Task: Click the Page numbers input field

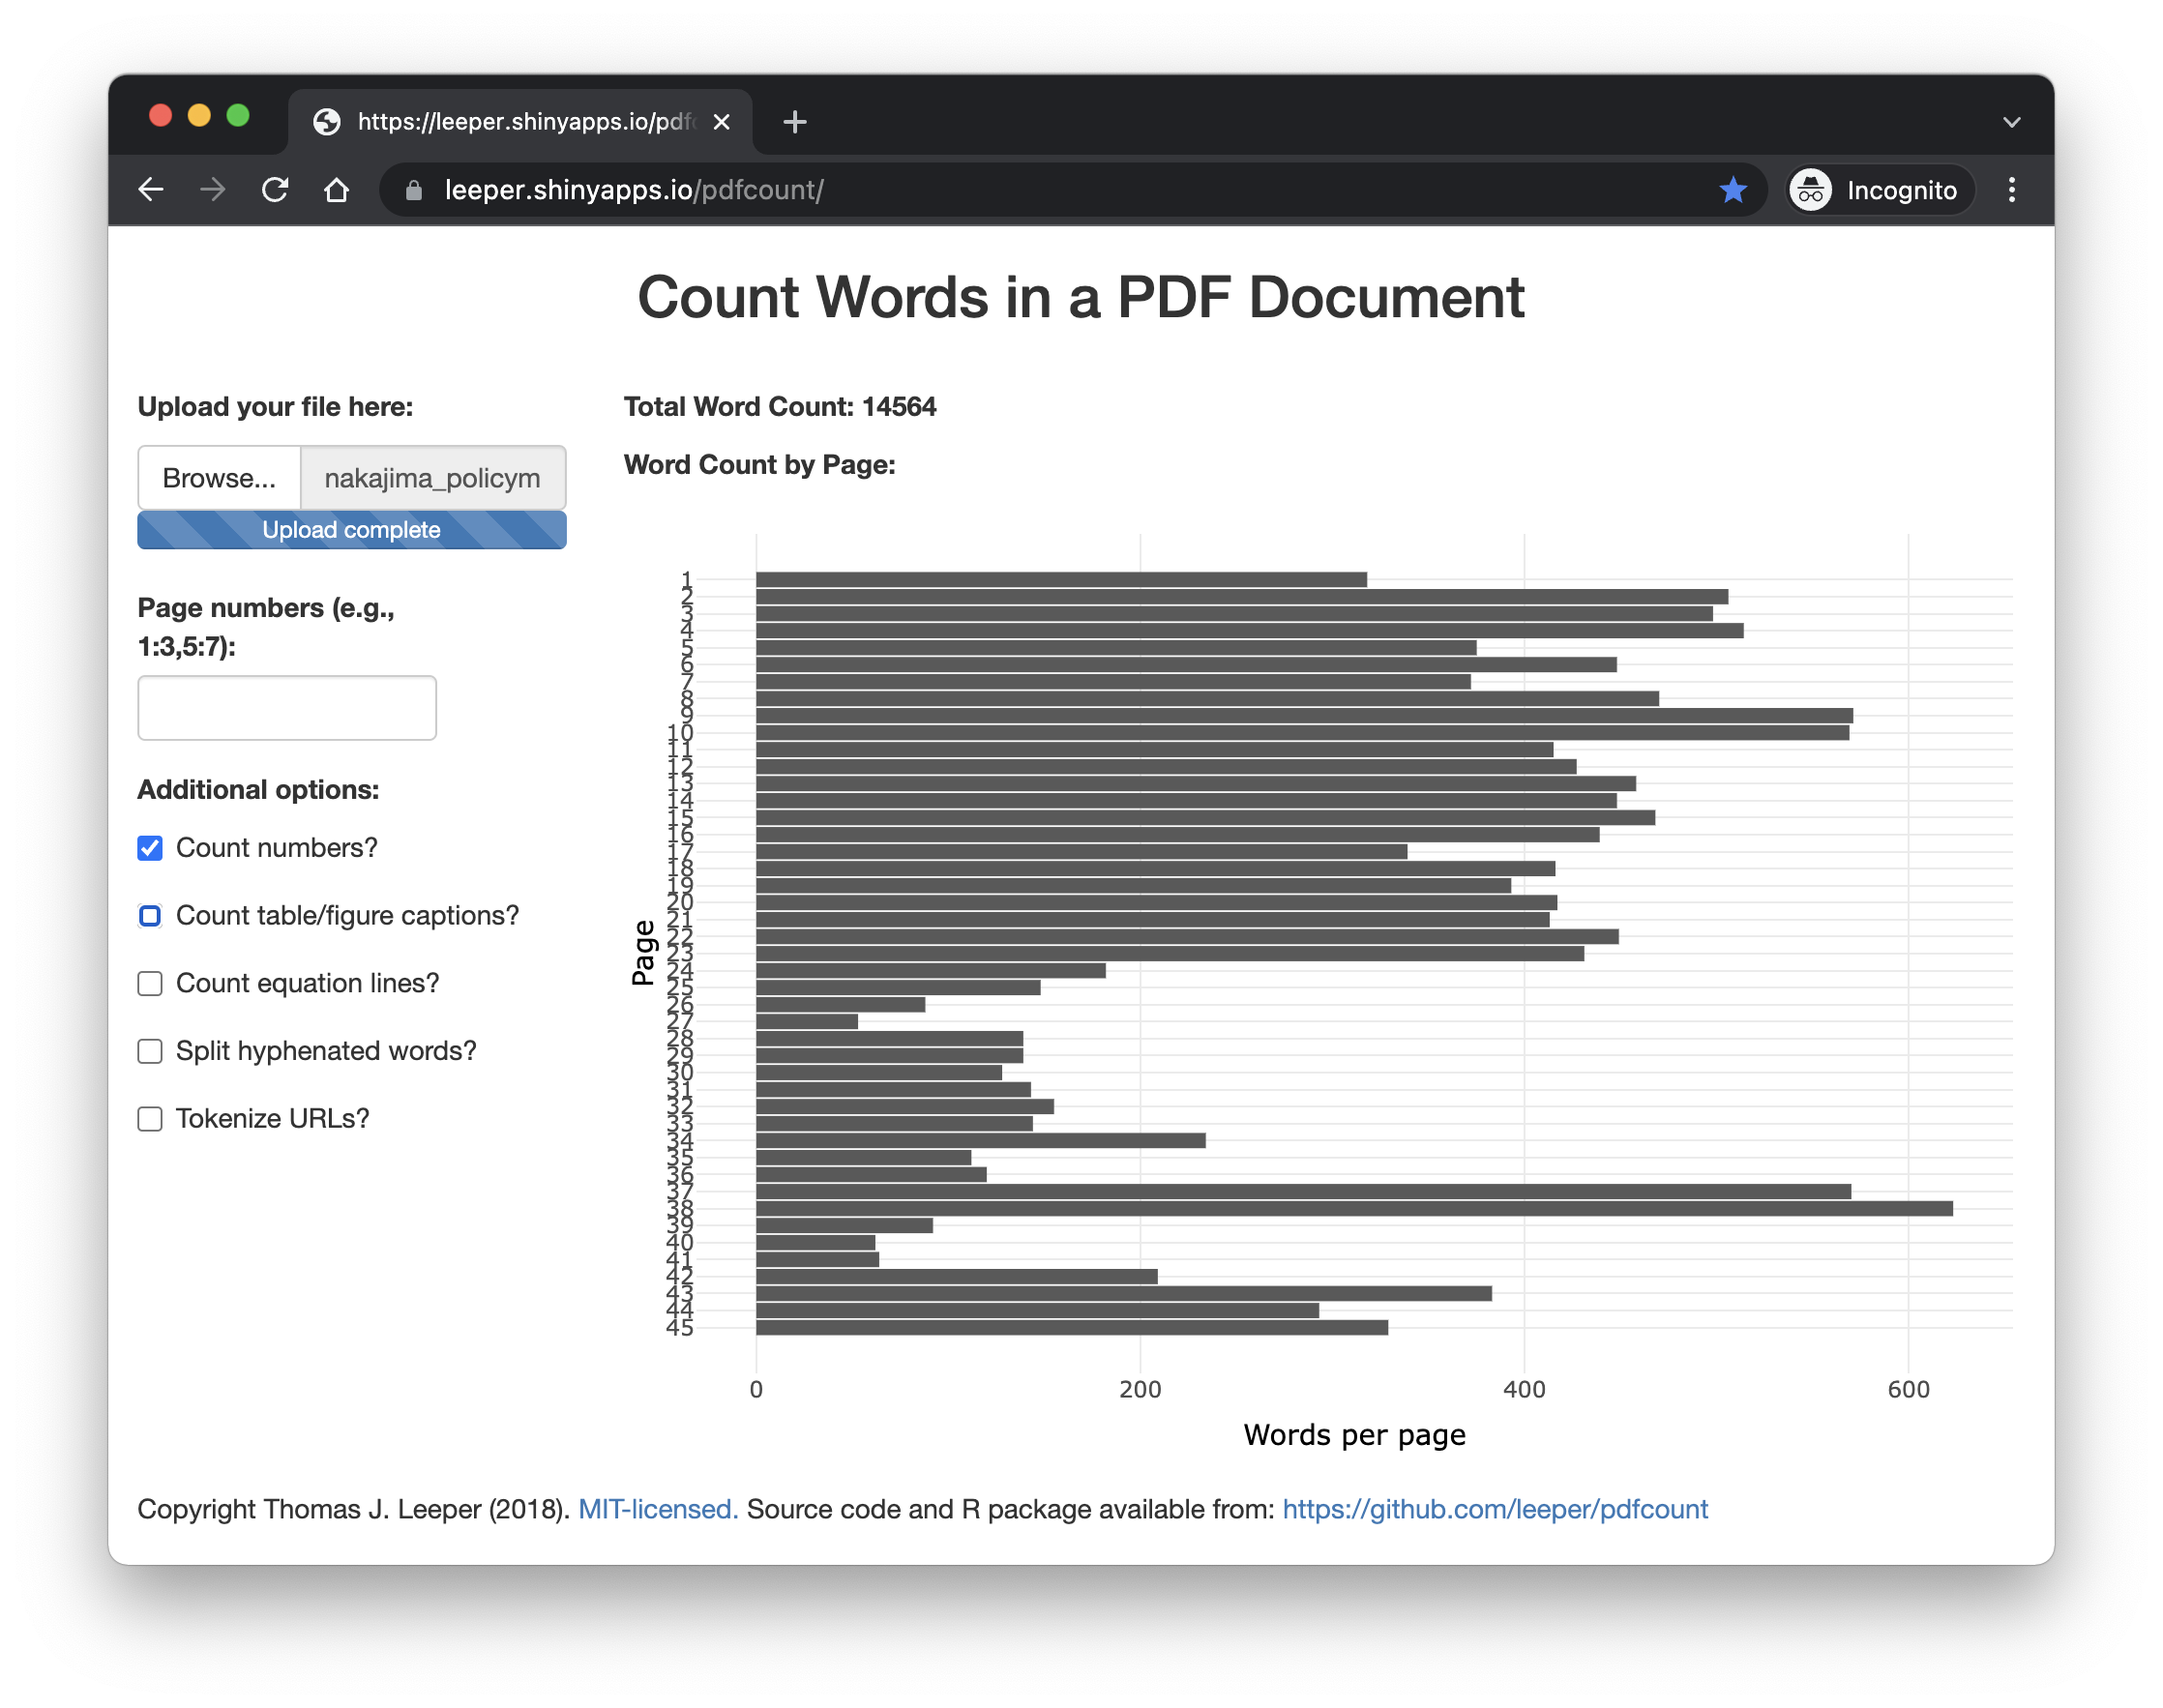Action: (x=287, y=708)
